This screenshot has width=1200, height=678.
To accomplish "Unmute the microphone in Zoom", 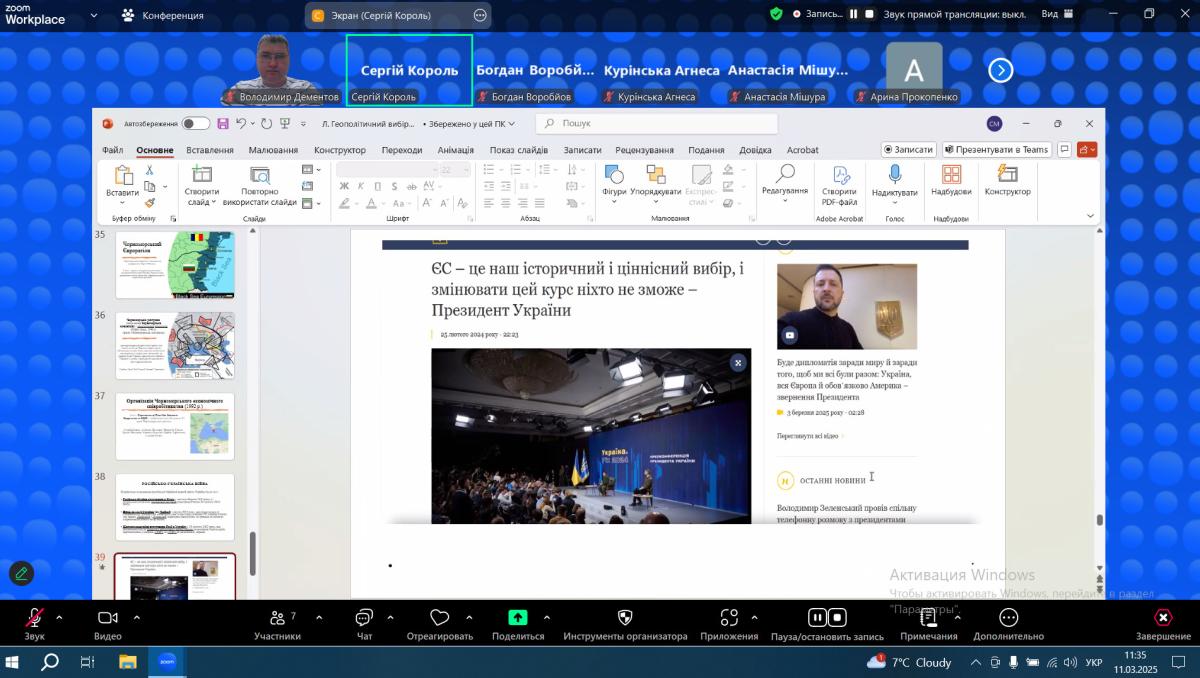I will [x=34, y=619].
